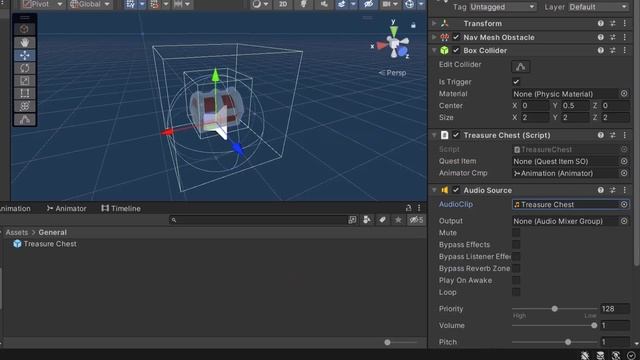
Task: Open the Global handle rotation dropdown
Action: point(89,4)
